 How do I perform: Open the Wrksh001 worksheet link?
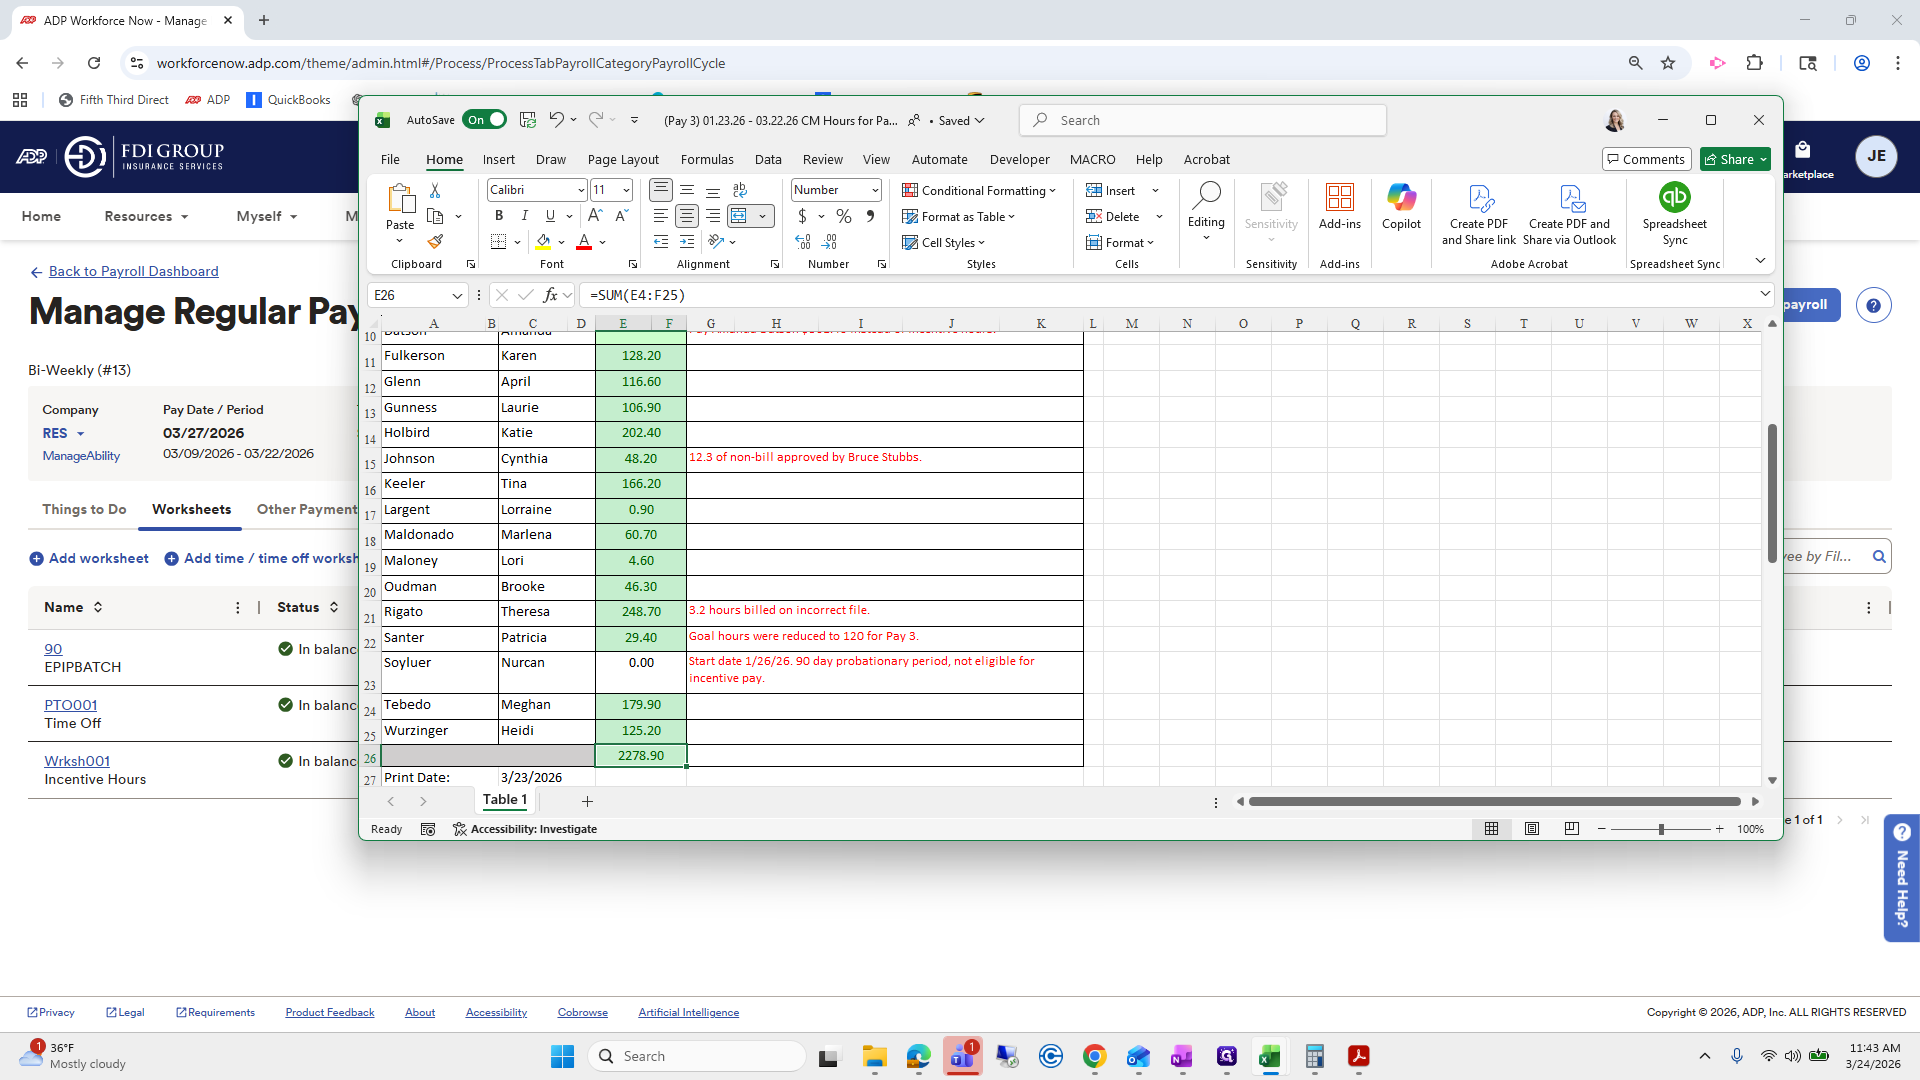[x=77, y=761]
